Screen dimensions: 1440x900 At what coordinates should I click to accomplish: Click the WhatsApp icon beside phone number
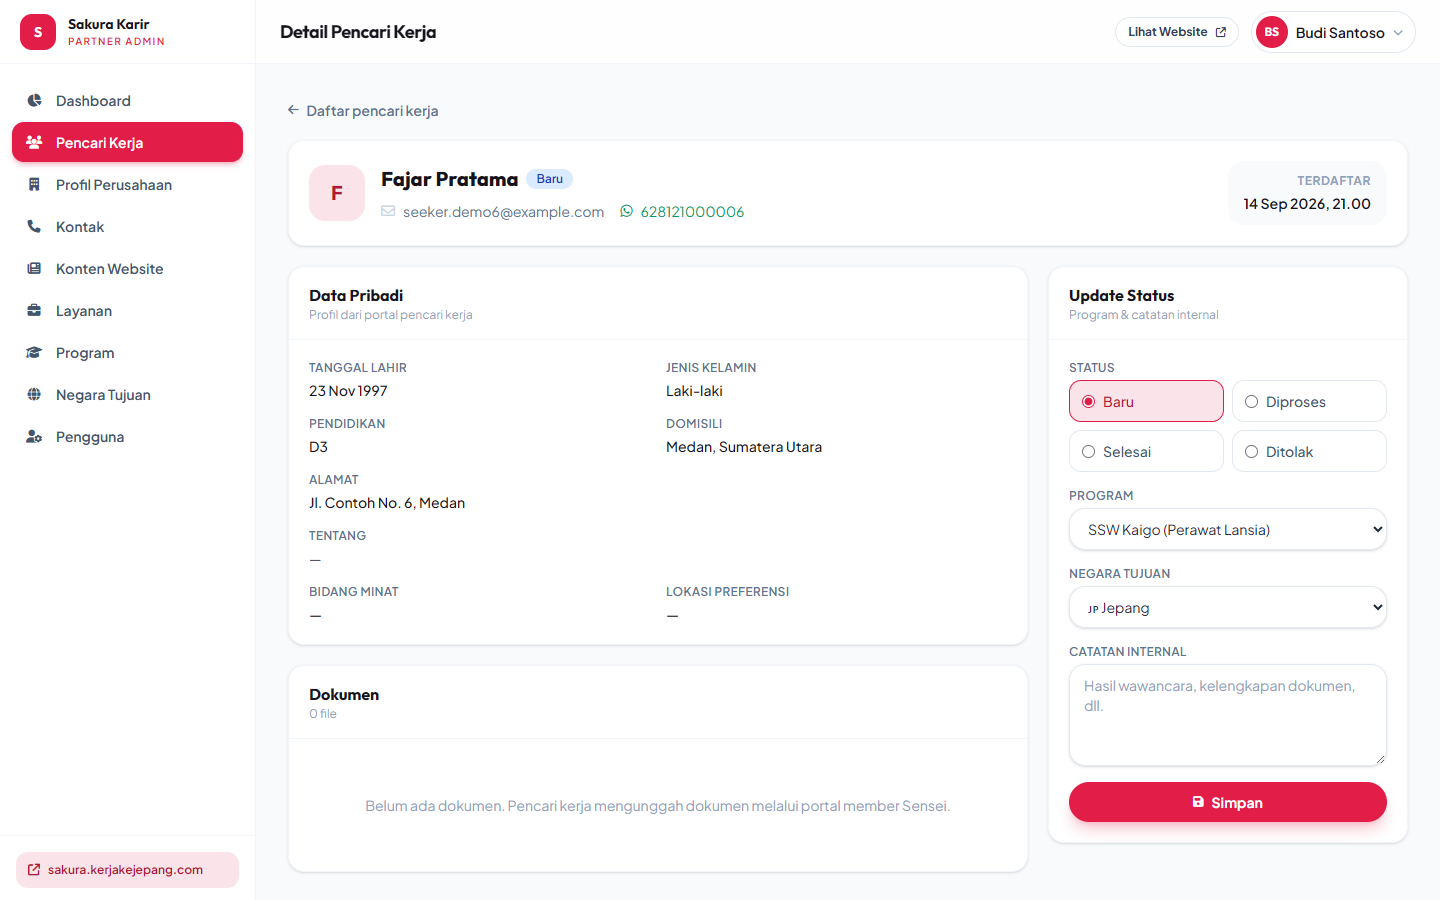[627, 211]
